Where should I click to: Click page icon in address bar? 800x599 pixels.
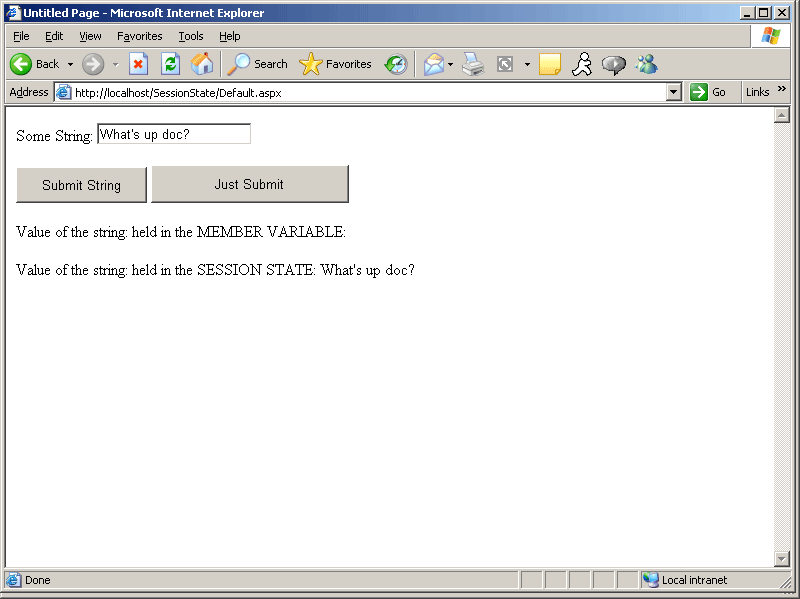[x=64, y=92]
